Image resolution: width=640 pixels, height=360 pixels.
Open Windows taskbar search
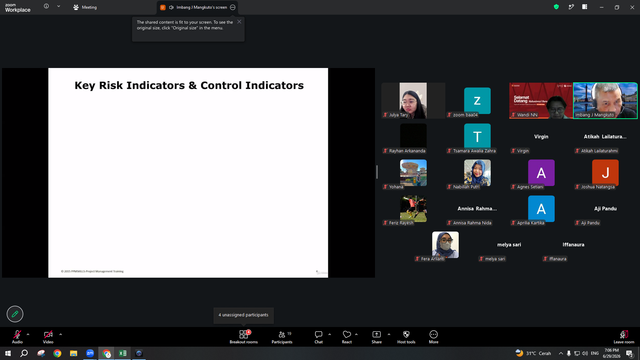tap(24, 353)
